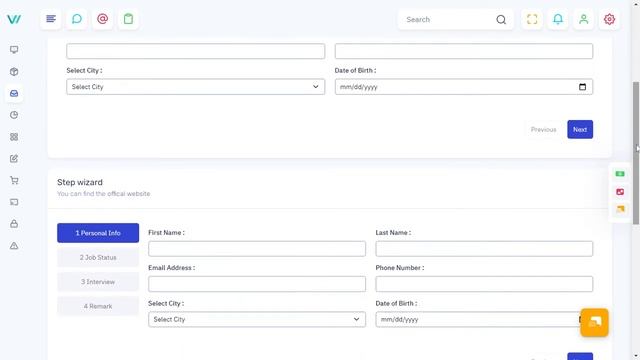Image resolution: width=640 pixels, height=360 pixels.
Task: Select the 1 Personal Info step
Action: [98, 233]
